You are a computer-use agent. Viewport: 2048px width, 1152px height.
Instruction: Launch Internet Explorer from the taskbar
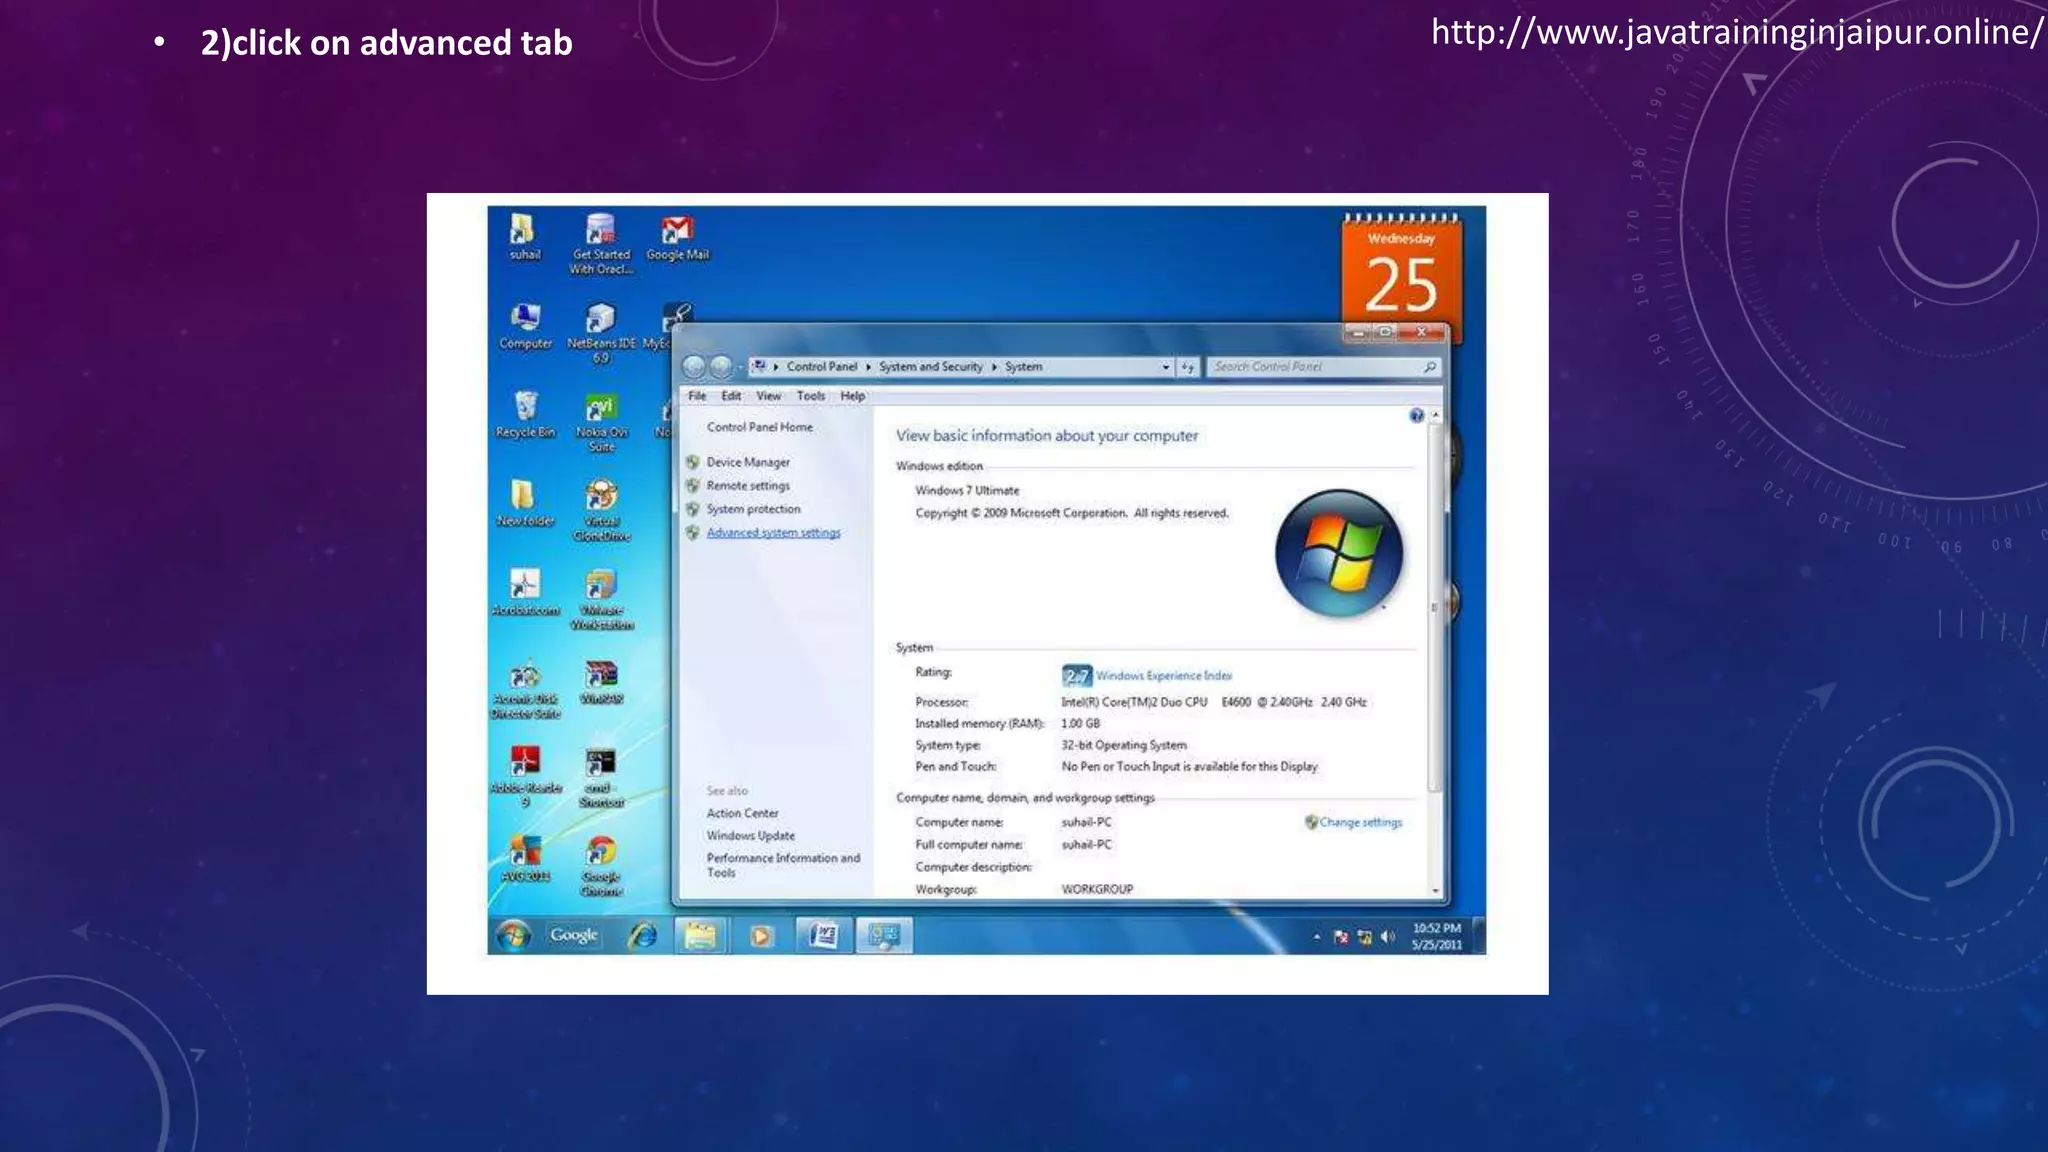click(642, 936)
